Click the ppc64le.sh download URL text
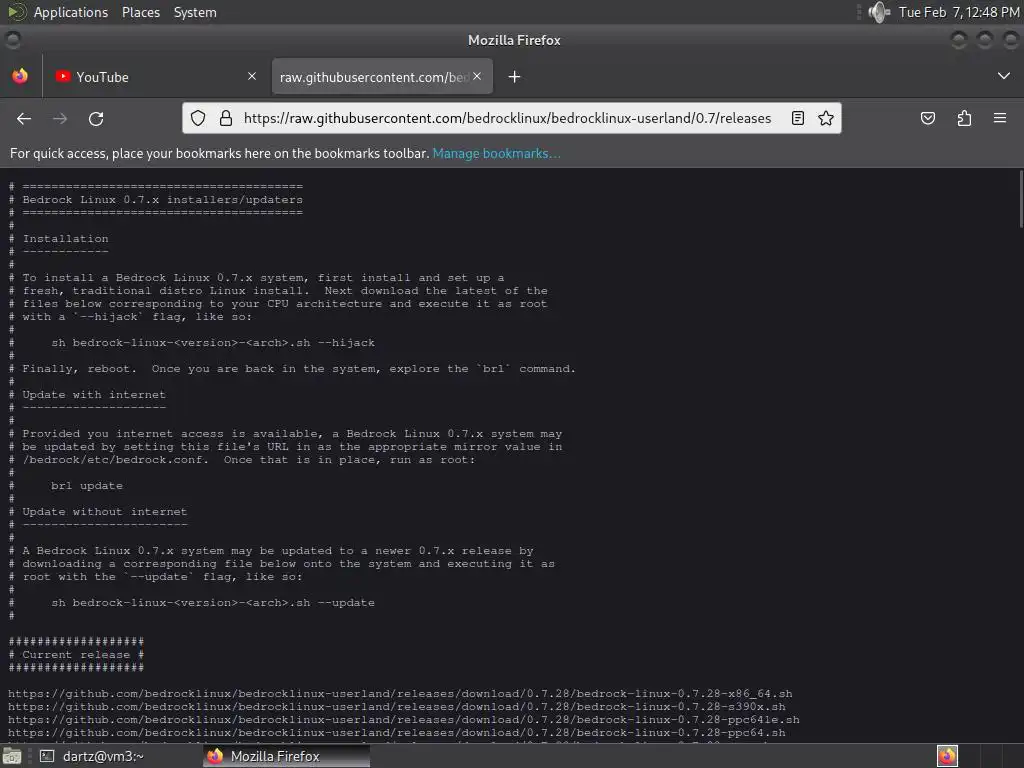The height and width of the screenshot is (768, 1024). click(404, 720)
